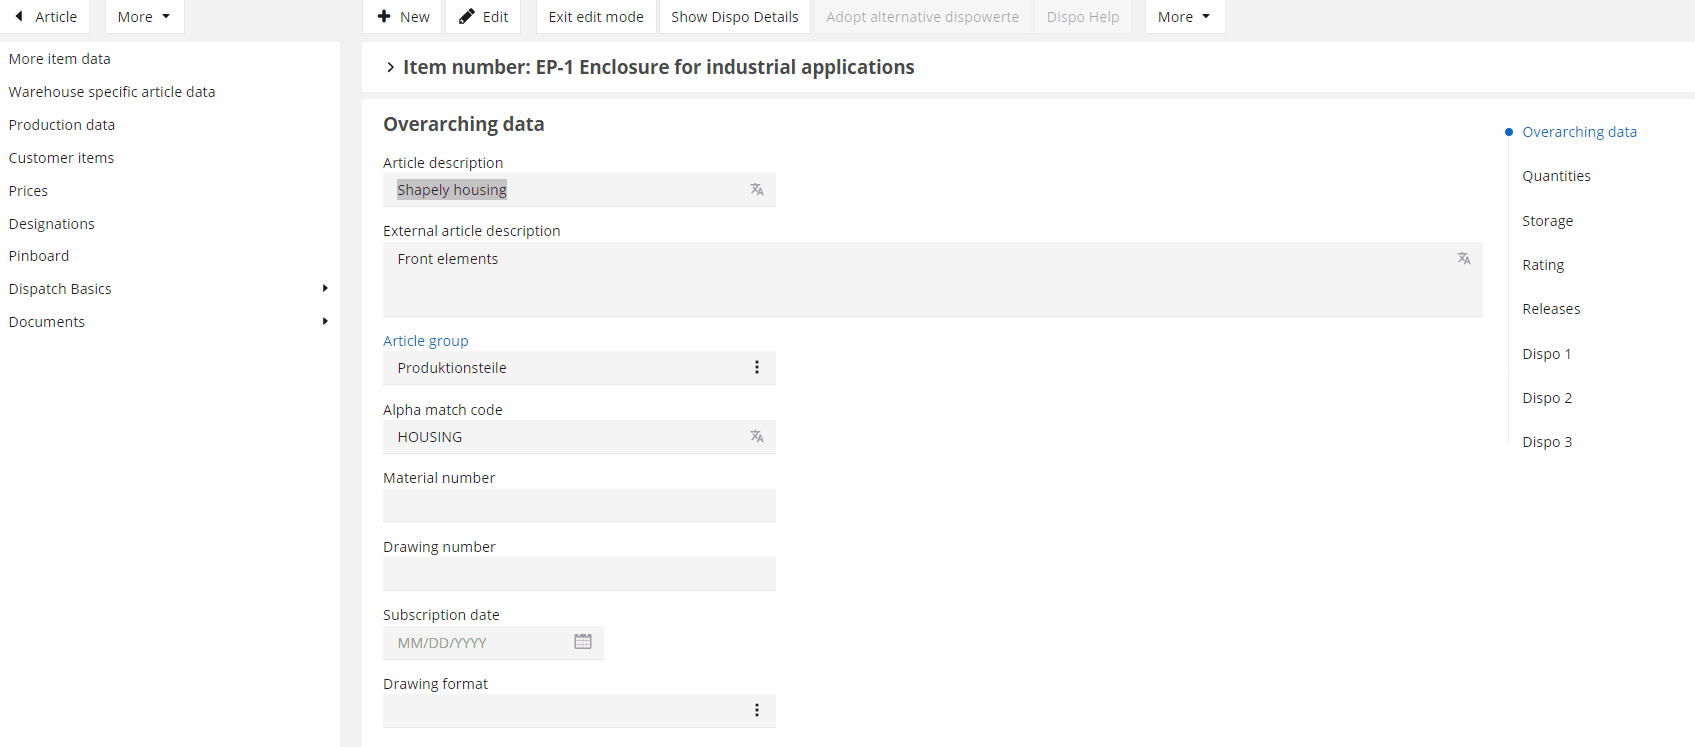Open More item data section
The height and width of the screenshot is (747, 1695).
[60, 59]
